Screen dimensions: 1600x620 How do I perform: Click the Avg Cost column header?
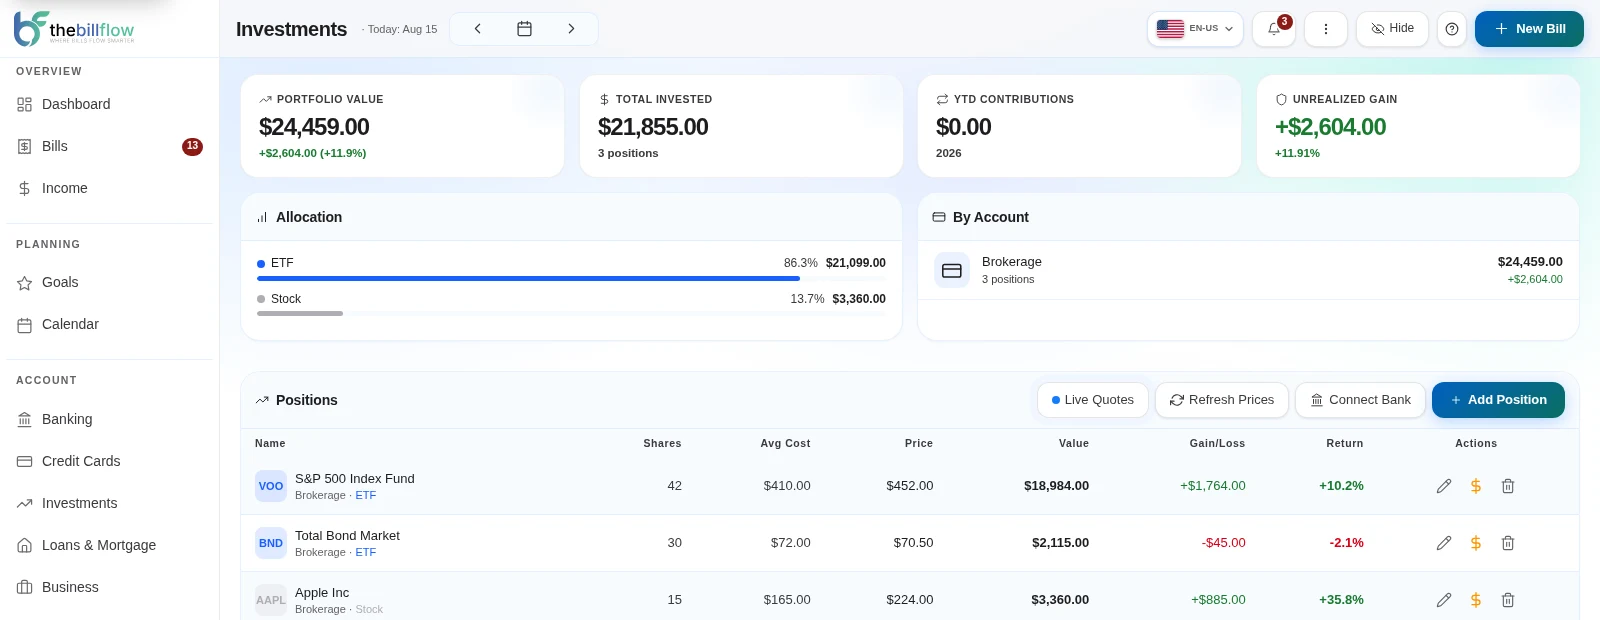[x=785, y=443]
